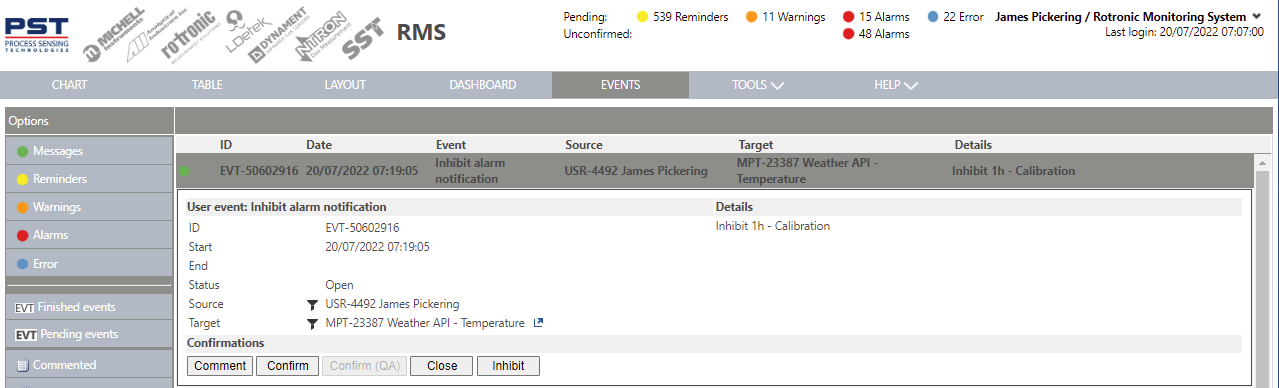This screenshot has height=388, width=1279.
Task: Click the EVT icon beside Pending events
Action: pos(25,334)
